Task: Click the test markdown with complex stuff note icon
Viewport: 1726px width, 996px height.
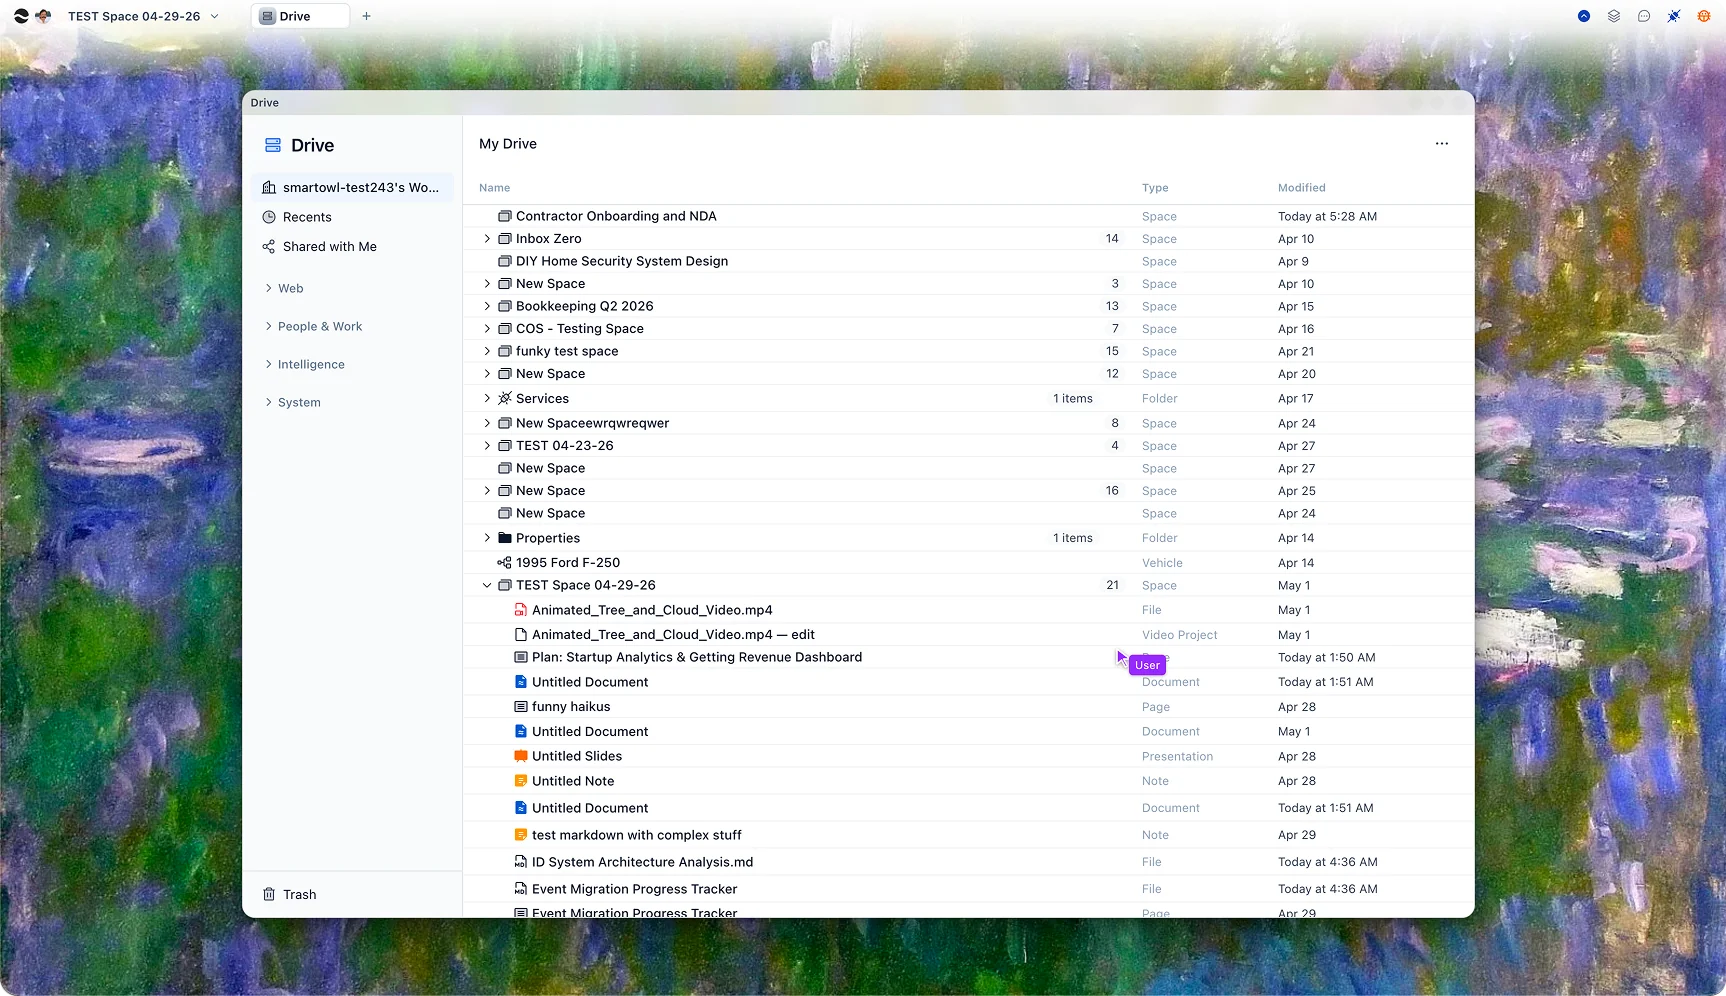Action: (521, 835)
